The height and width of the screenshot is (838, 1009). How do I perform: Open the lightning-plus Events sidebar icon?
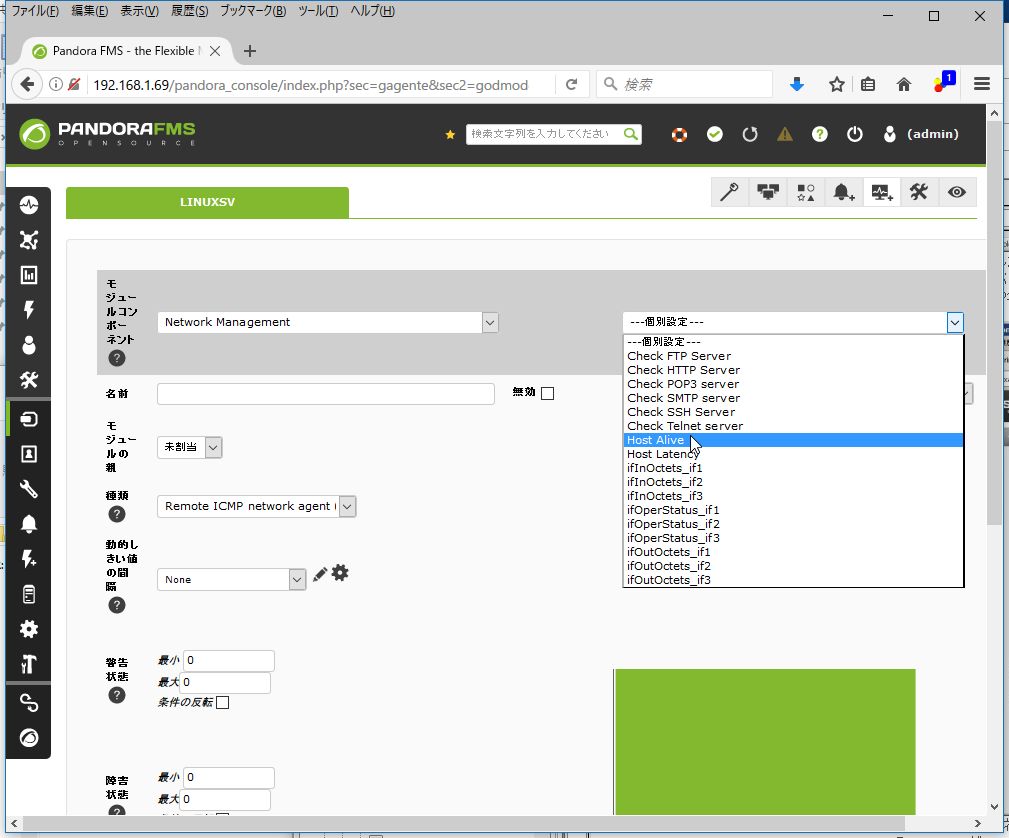pyautogui.click(x=29, y=559)
